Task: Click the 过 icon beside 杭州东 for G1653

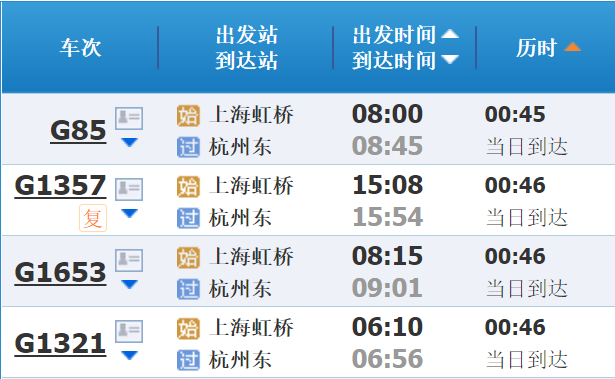Action: point(188,290)
